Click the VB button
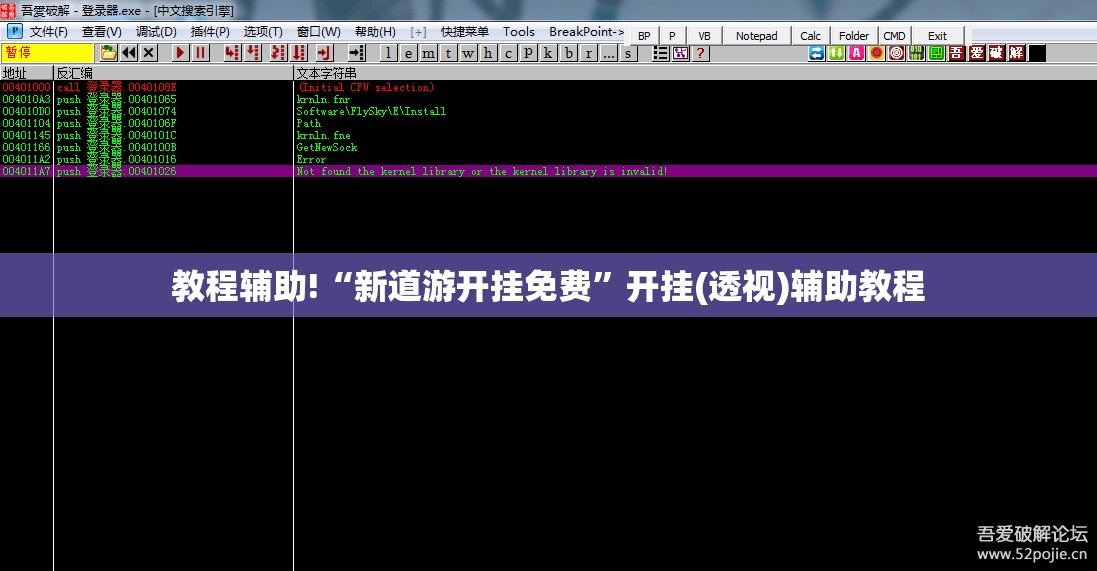The height and width of the screenshot is (571, 1097). click(x=705, y=36)
